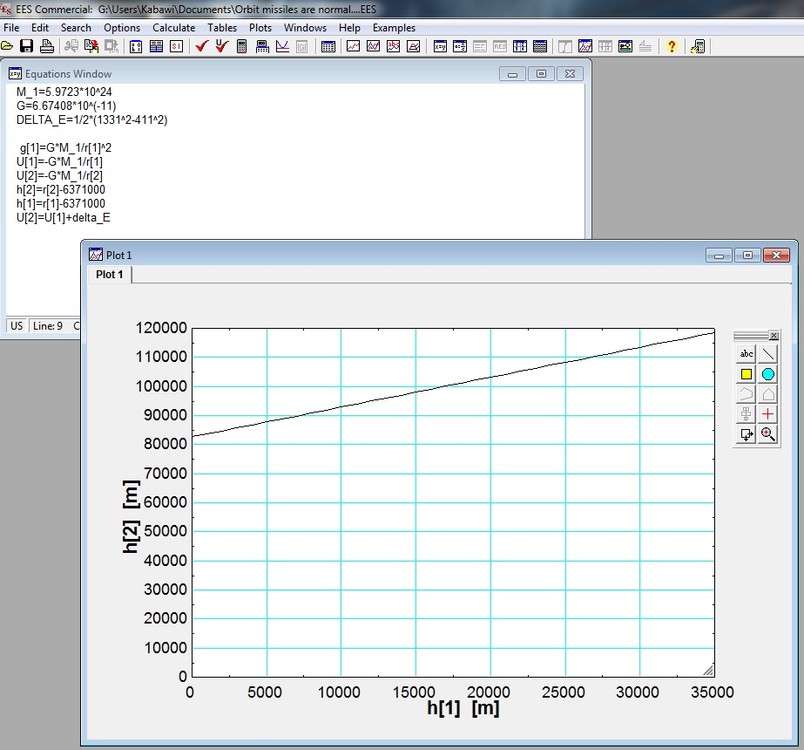Screen dimensions: 804x750
Task: Activate the red crosshair tool
Action: click(768, 414)
